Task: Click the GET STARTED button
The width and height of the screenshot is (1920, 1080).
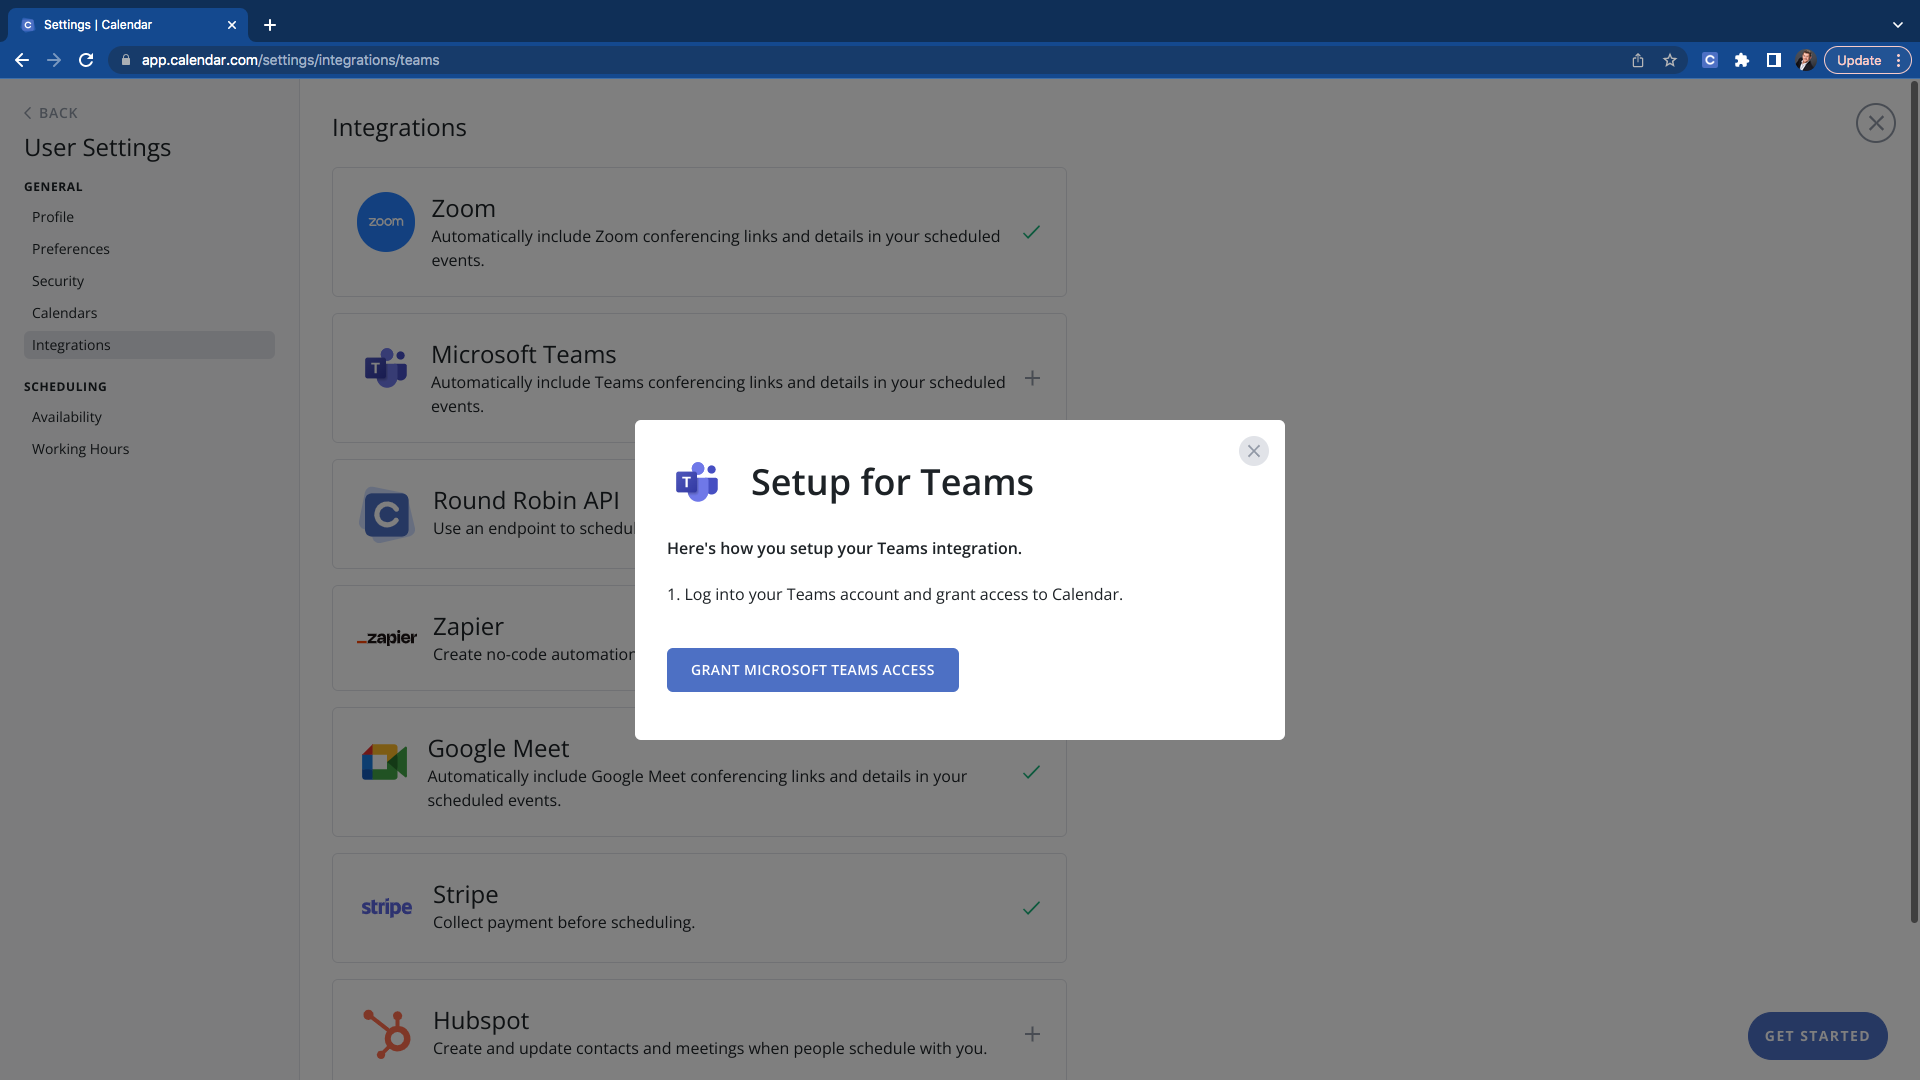Action: pyautogui.click(x=1817, y=1036)
